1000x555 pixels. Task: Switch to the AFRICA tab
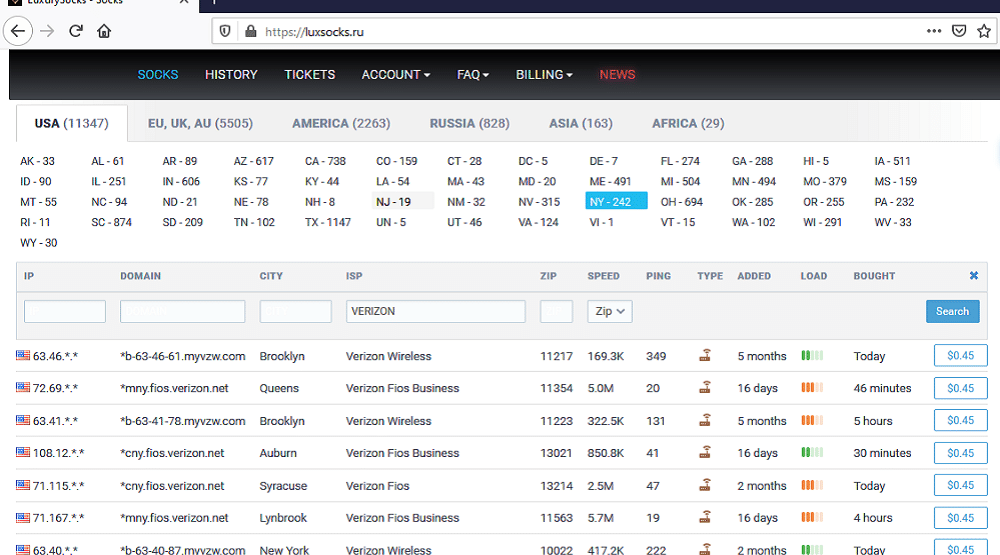688,123
